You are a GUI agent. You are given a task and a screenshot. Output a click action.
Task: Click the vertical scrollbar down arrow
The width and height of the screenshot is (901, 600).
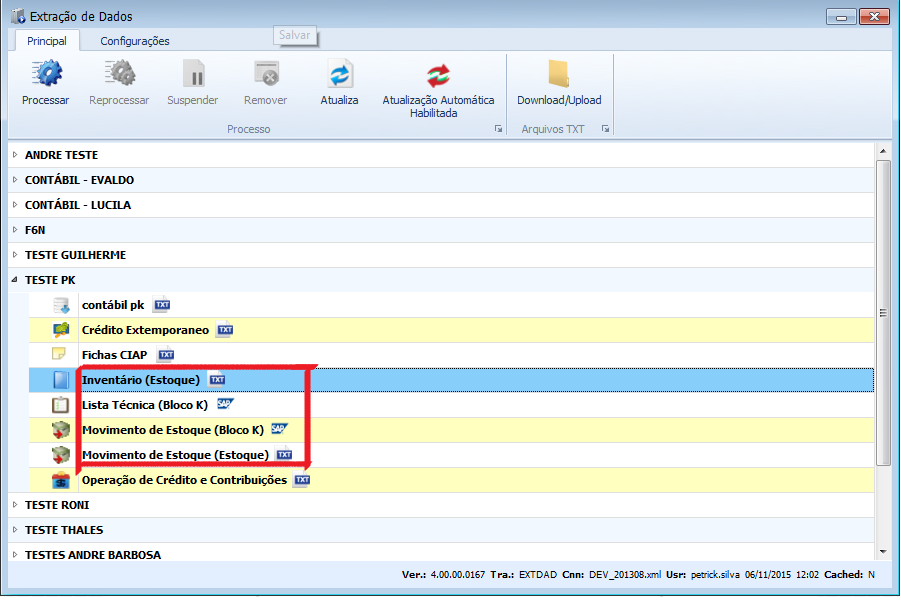(882, 551)
